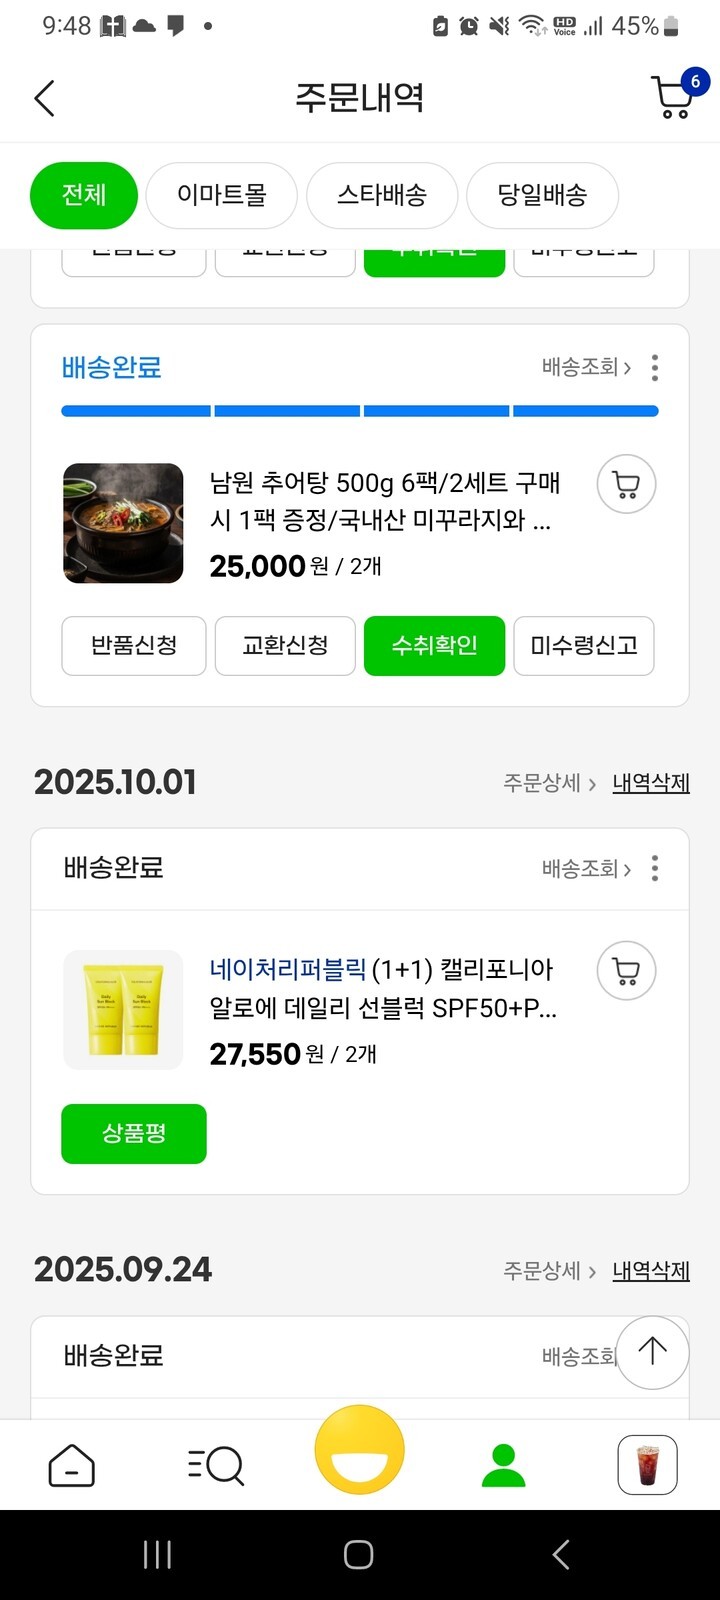Open the My profile tab in the bottom bar

click(x=503, y=1466)
